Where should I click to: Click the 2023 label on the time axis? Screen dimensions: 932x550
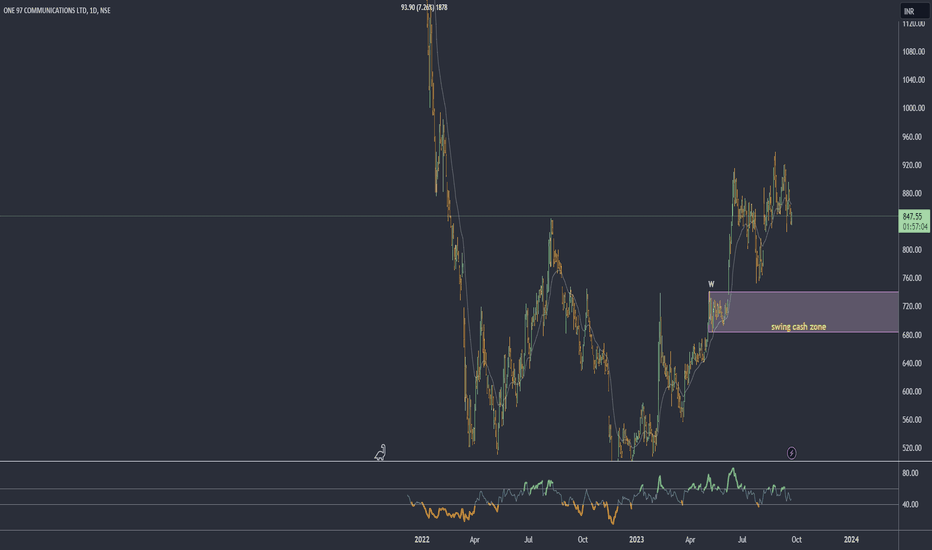(637, 539)
